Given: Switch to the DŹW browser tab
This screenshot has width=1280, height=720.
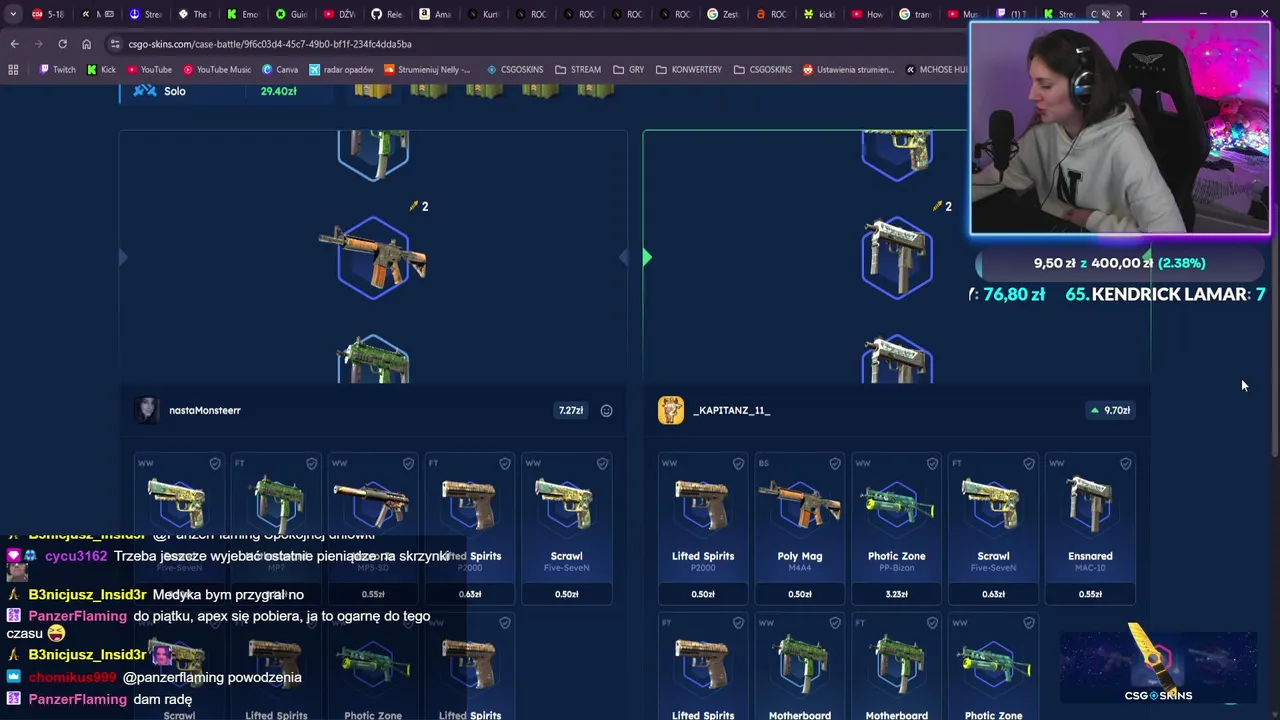Looking at the screenshot, I should [339, 14].
